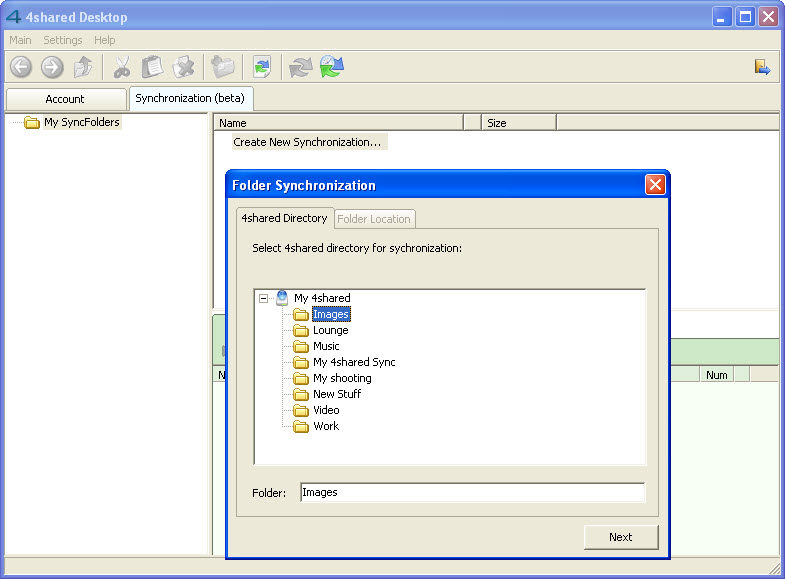Open the Settings menu

[63, 40]
